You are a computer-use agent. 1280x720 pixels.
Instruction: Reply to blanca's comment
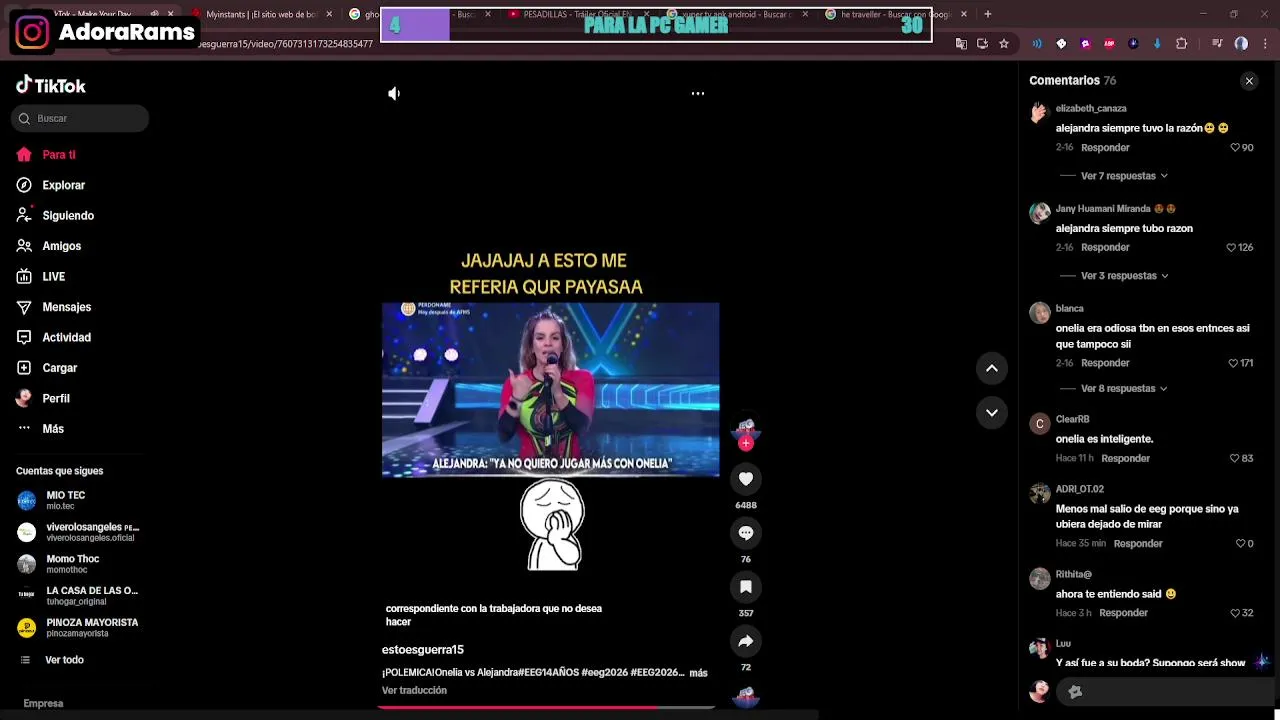pyautogui.click(x=1105, y=363)
